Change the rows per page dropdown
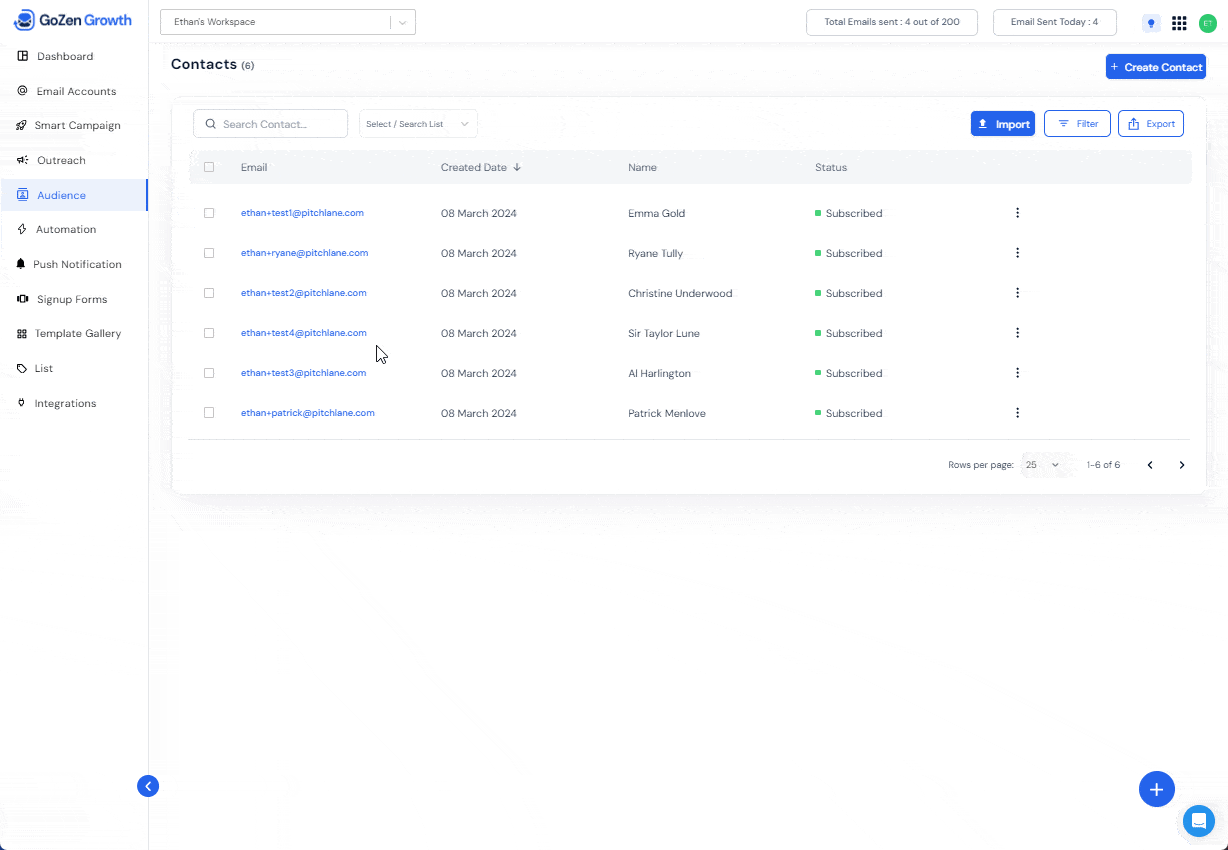Viewport: 1228px width, 850px height. (x=1042, y=465)
